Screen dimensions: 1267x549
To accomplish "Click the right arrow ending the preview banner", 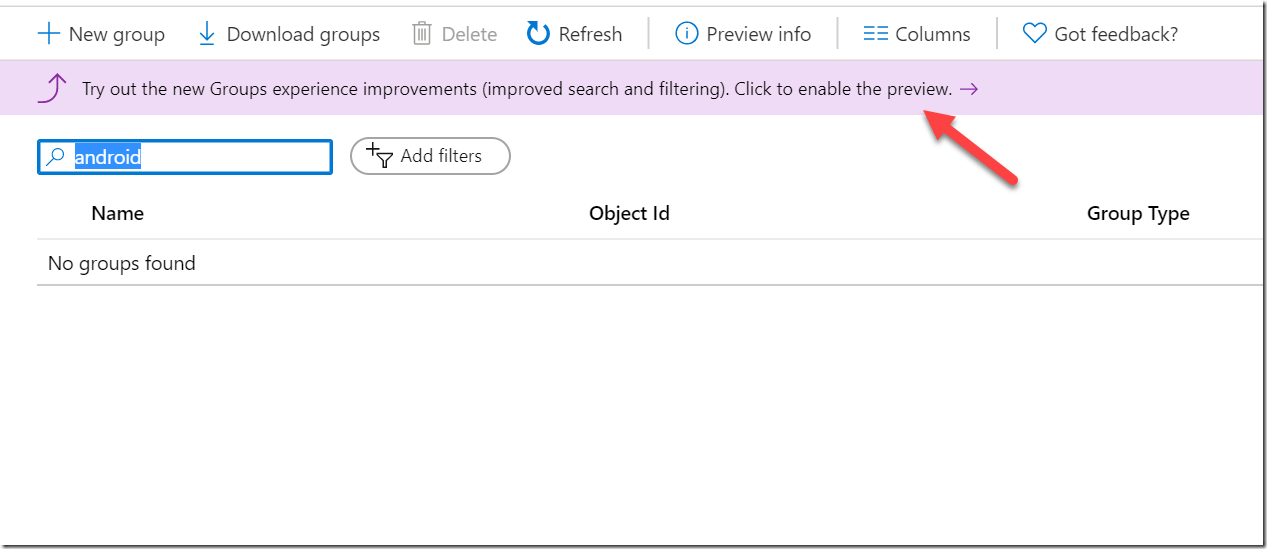I will [x=968, y=89].
